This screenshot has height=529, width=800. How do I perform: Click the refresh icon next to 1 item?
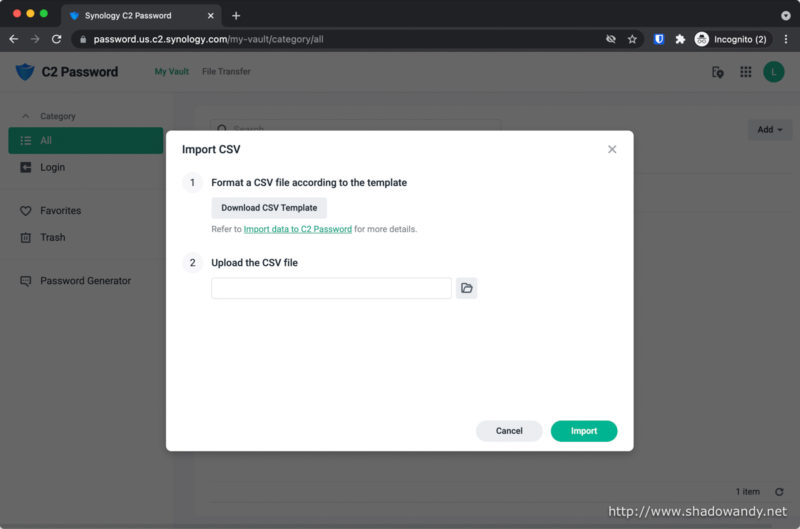pyautogui.click(x=779, y=492)
